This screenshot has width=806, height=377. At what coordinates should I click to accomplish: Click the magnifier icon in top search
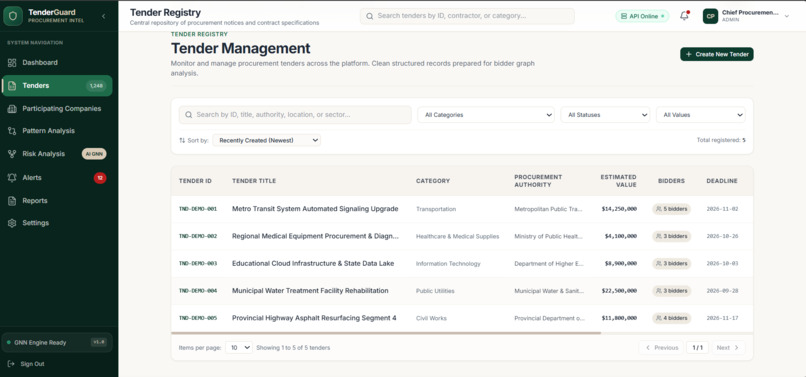pos(369,16)
